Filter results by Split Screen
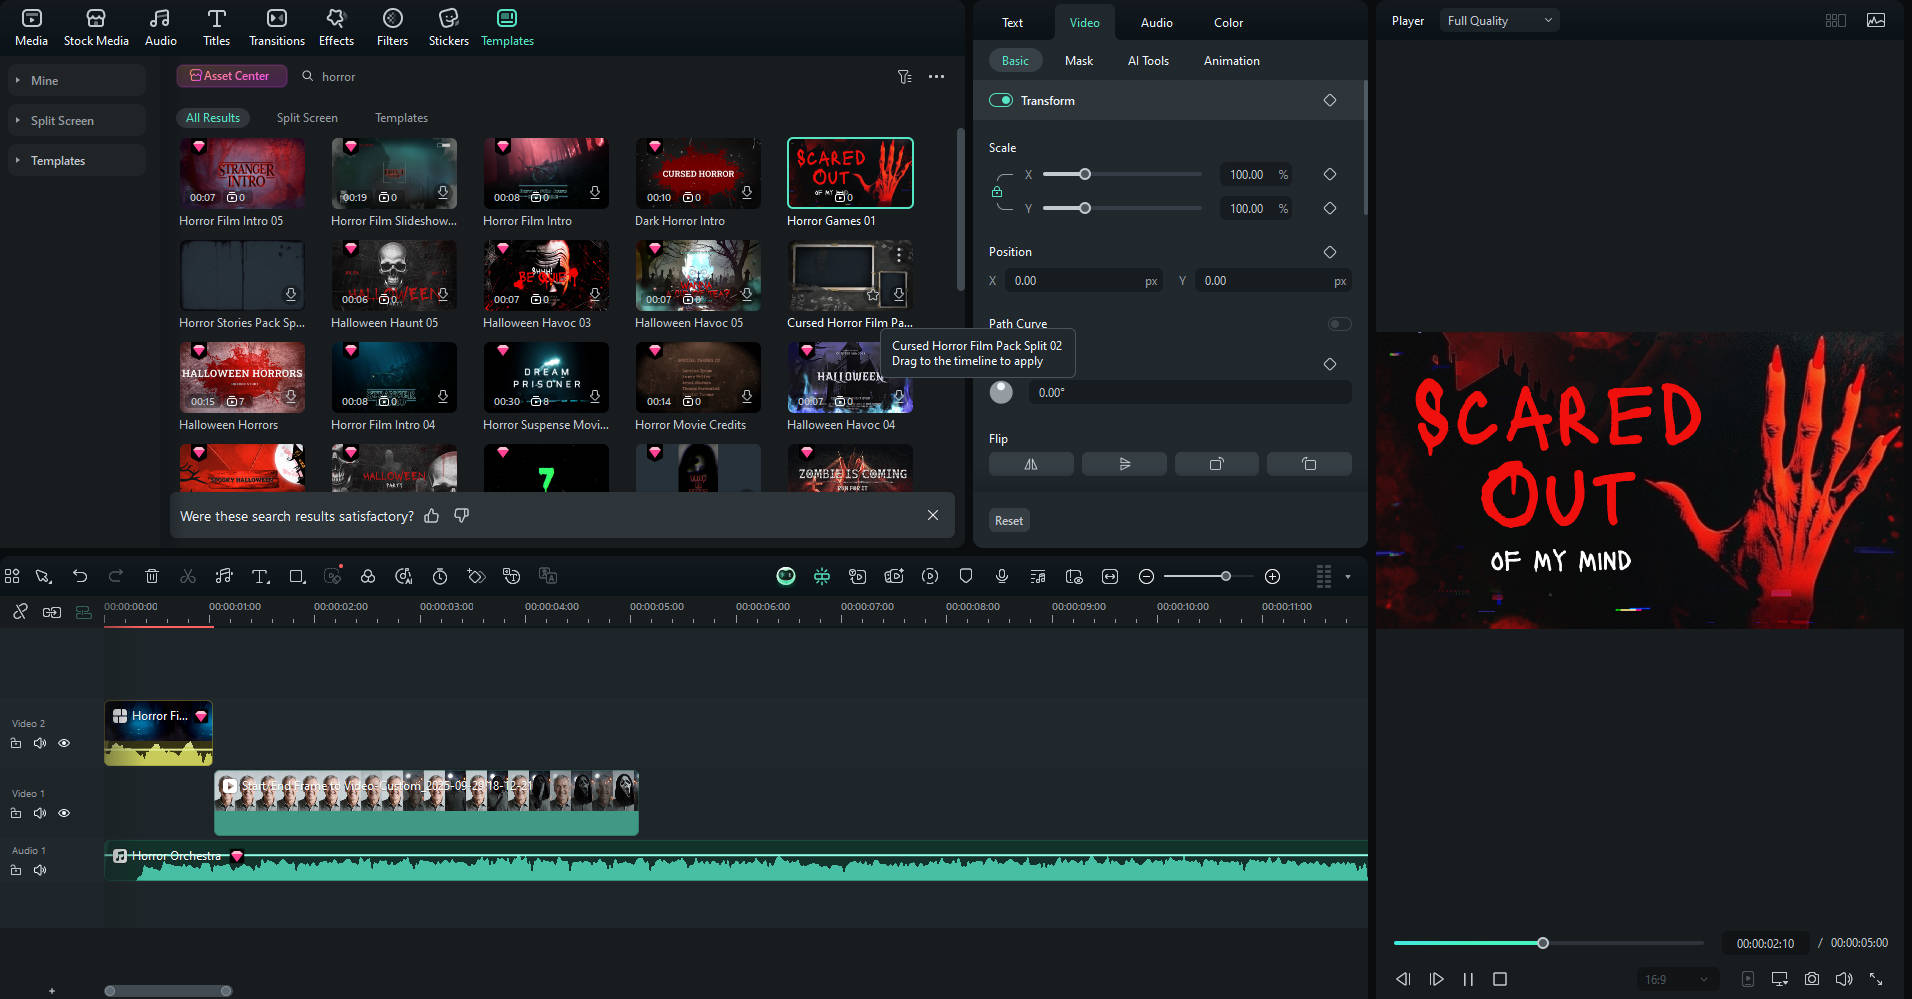This screenshot has width=1912, height=999. pos(307,118)
